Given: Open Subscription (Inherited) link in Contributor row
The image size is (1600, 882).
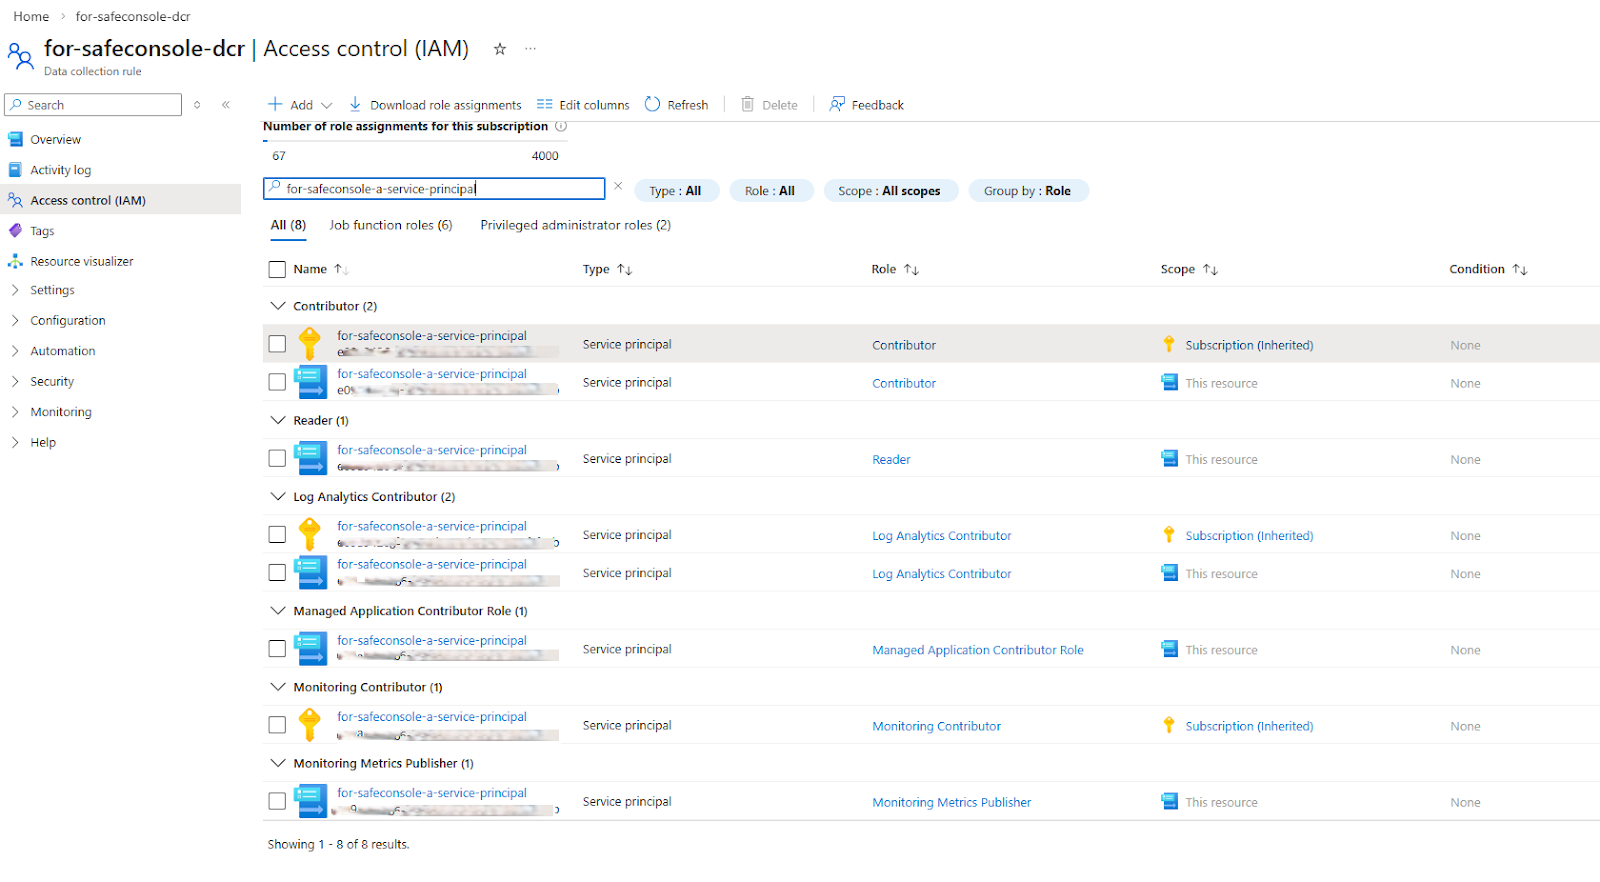Looking at the screenshot, I should point(1249,345).
